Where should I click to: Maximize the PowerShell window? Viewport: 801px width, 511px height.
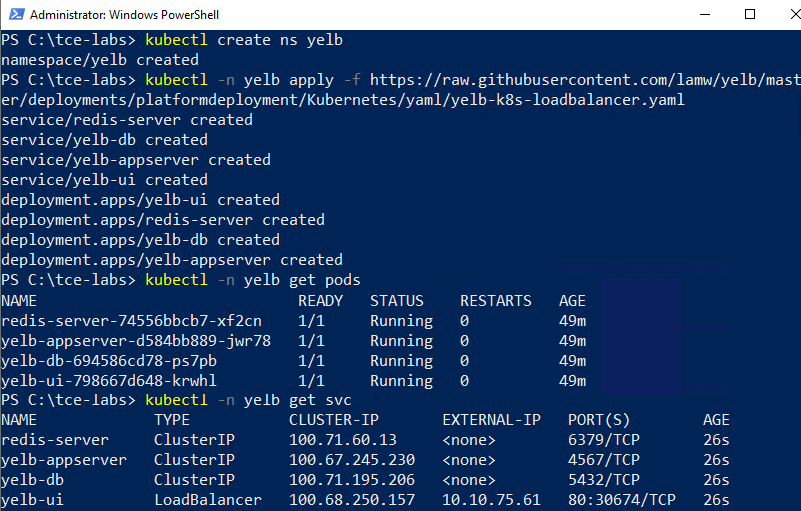tap(750, 14)
